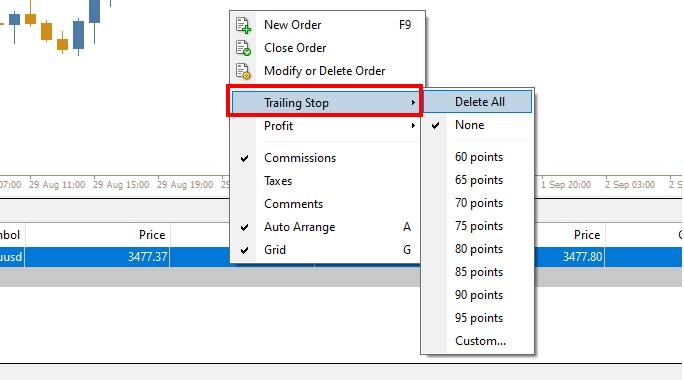Viewport: 684px width, 380px height.
Task: Select the 3477.80 price cell
Action: click(582, 257)
